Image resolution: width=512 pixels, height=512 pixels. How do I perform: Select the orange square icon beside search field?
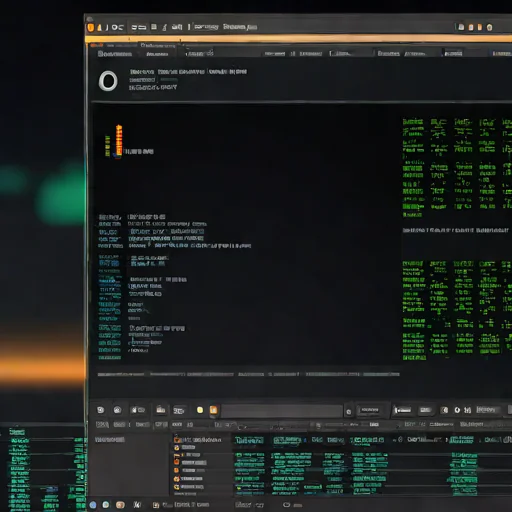[x=213, y=410]
